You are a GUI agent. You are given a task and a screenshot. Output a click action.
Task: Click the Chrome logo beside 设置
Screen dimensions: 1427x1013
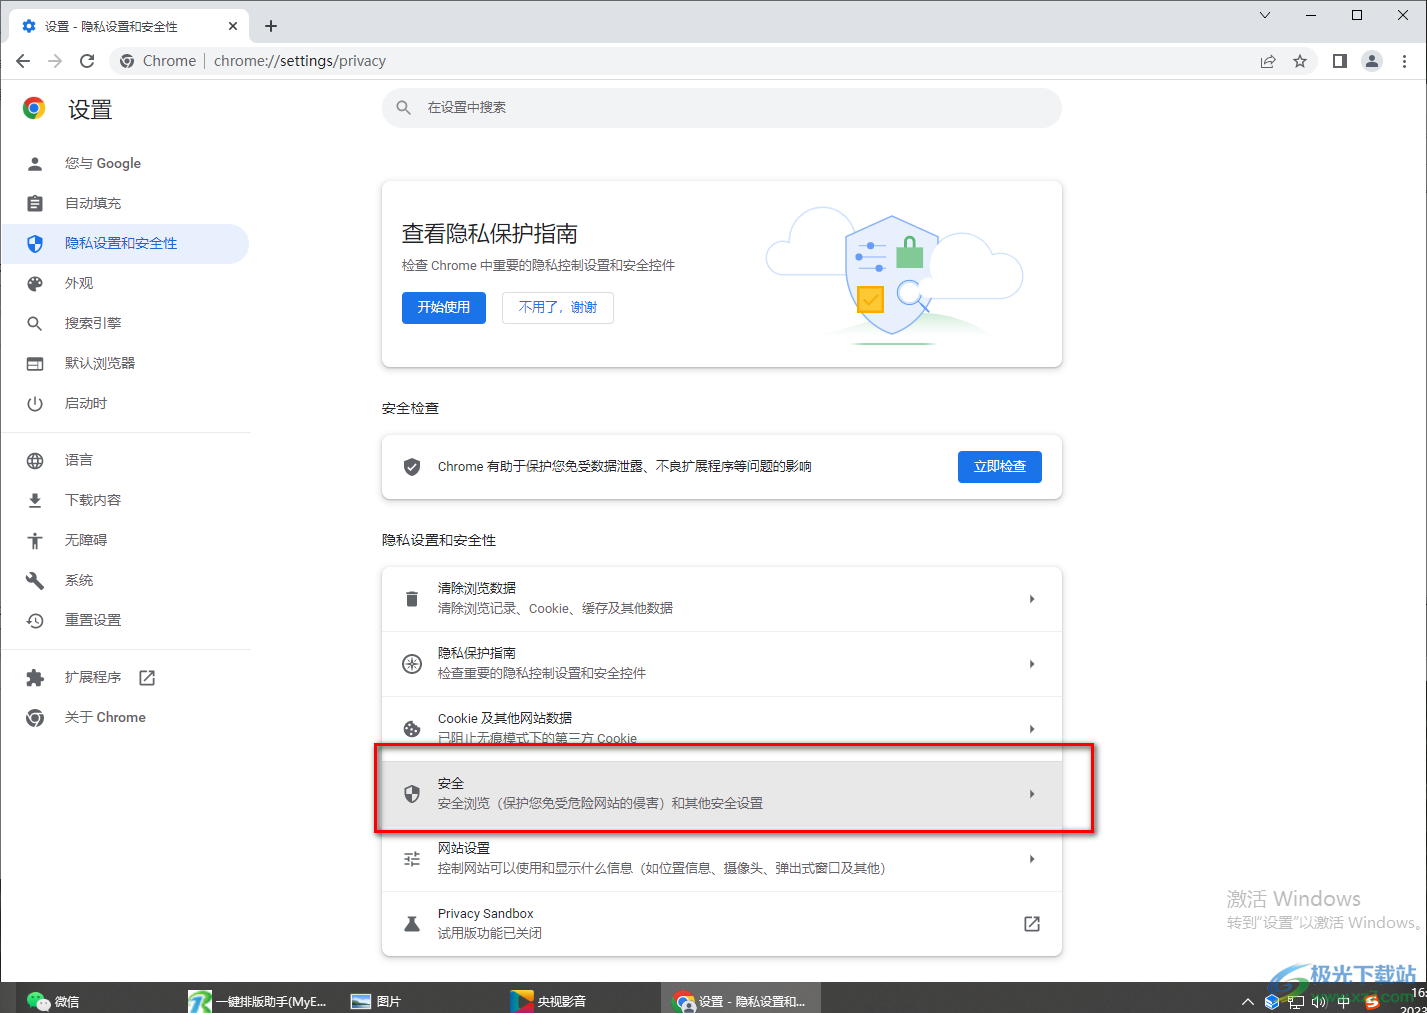pyautogui.click(x=34, y=109)
